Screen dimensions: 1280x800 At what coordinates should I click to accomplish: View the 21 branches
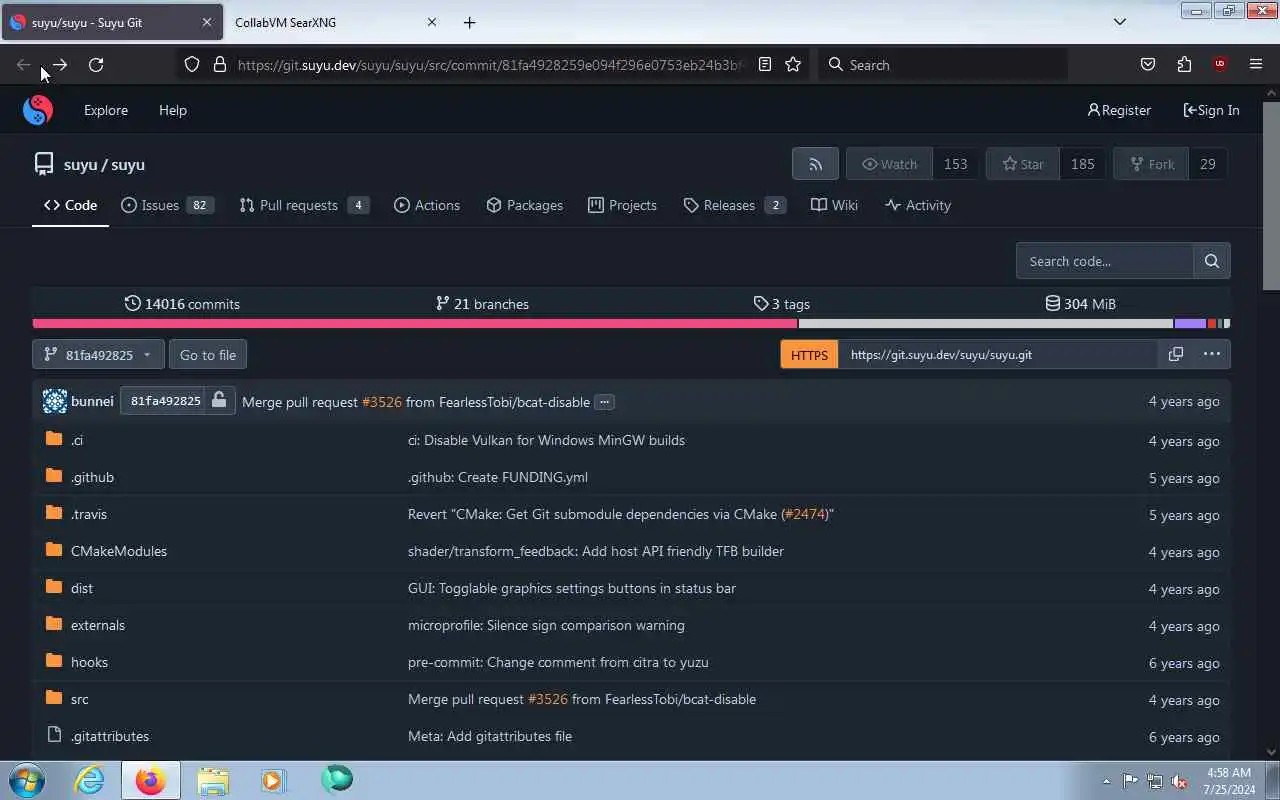pos(482,303)
